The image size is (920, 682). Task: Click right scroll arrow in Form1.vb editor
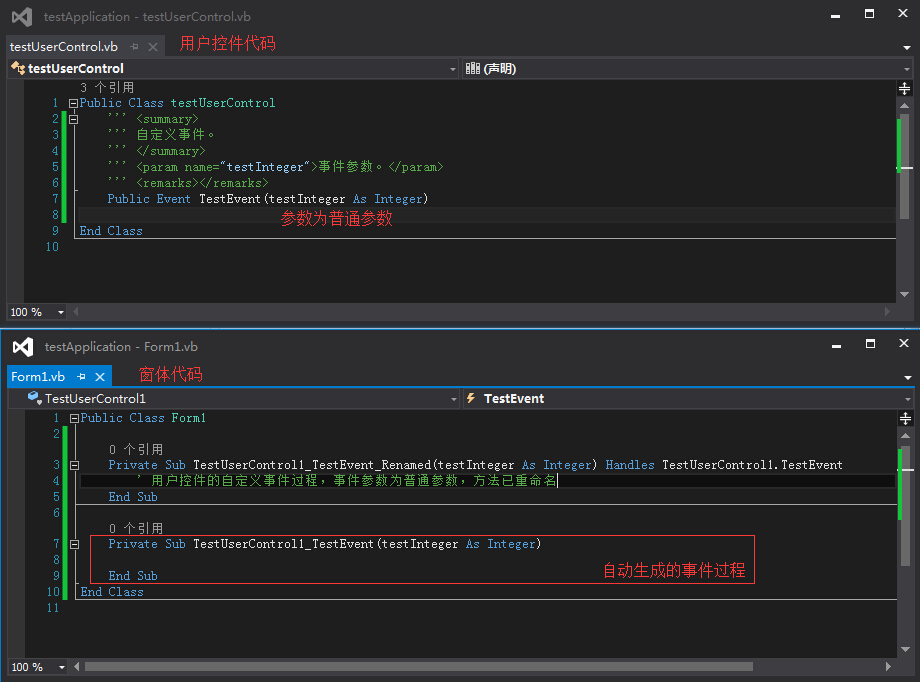[x=888, y=667]
